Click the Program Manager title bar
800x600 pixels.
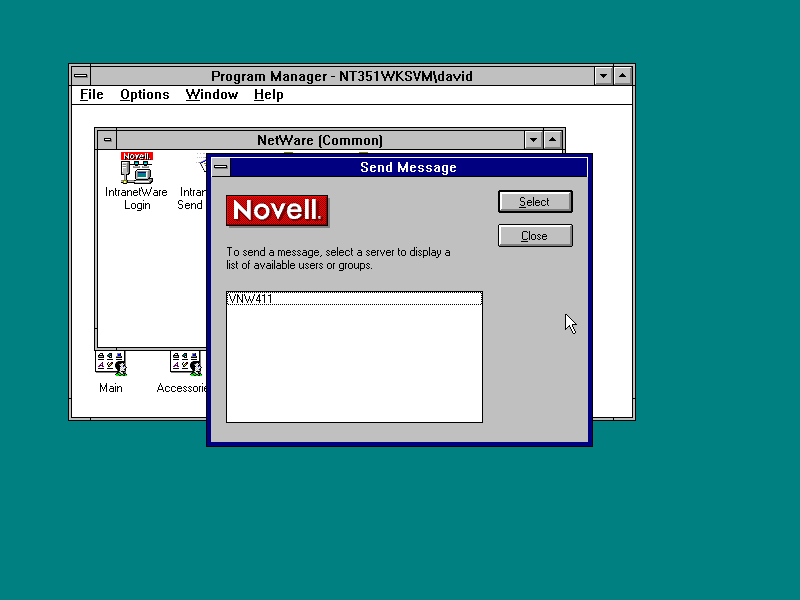click(342, 76)
